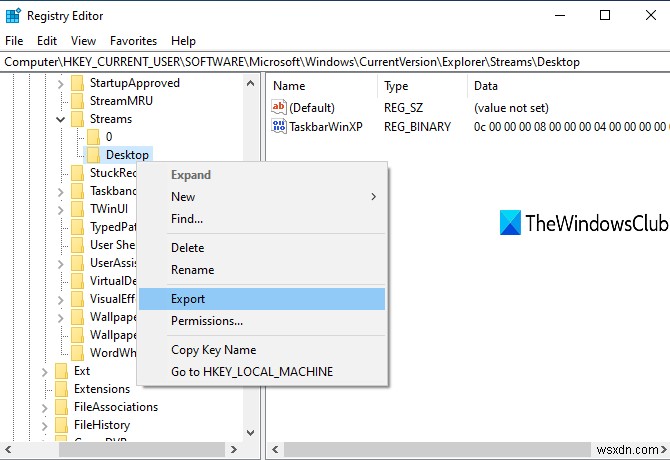This screenshot has width=670, height=460.
Task: Expand the StartupApproved key
Action: pyautogui.click(x=60, y=84)
